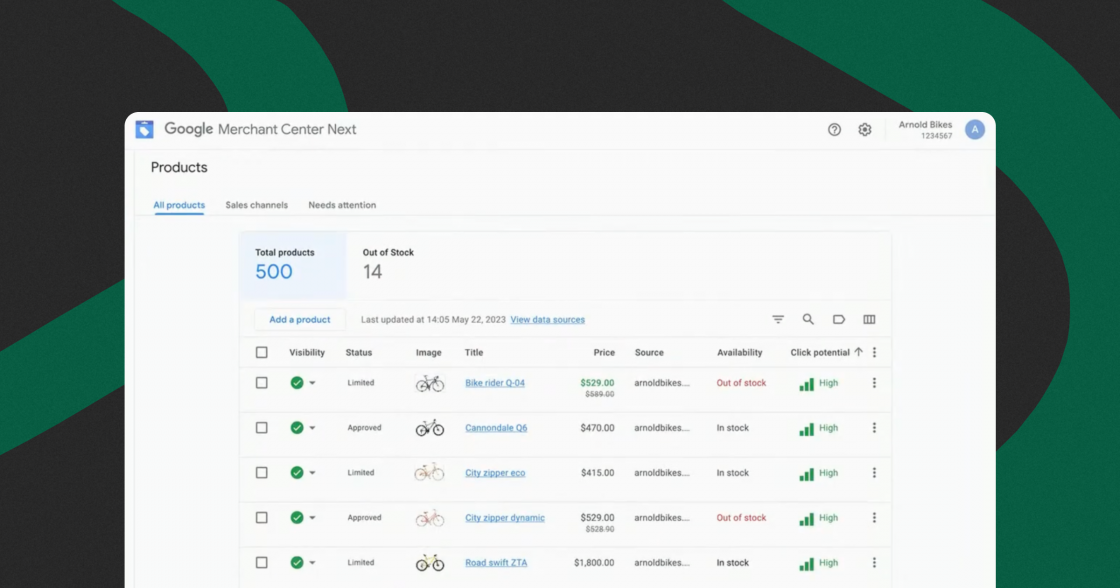The height and width of the screenshot is (588, 1120).
Task: Open the three-dot menu for City zipper eco
Action: [x=874, y=473]
